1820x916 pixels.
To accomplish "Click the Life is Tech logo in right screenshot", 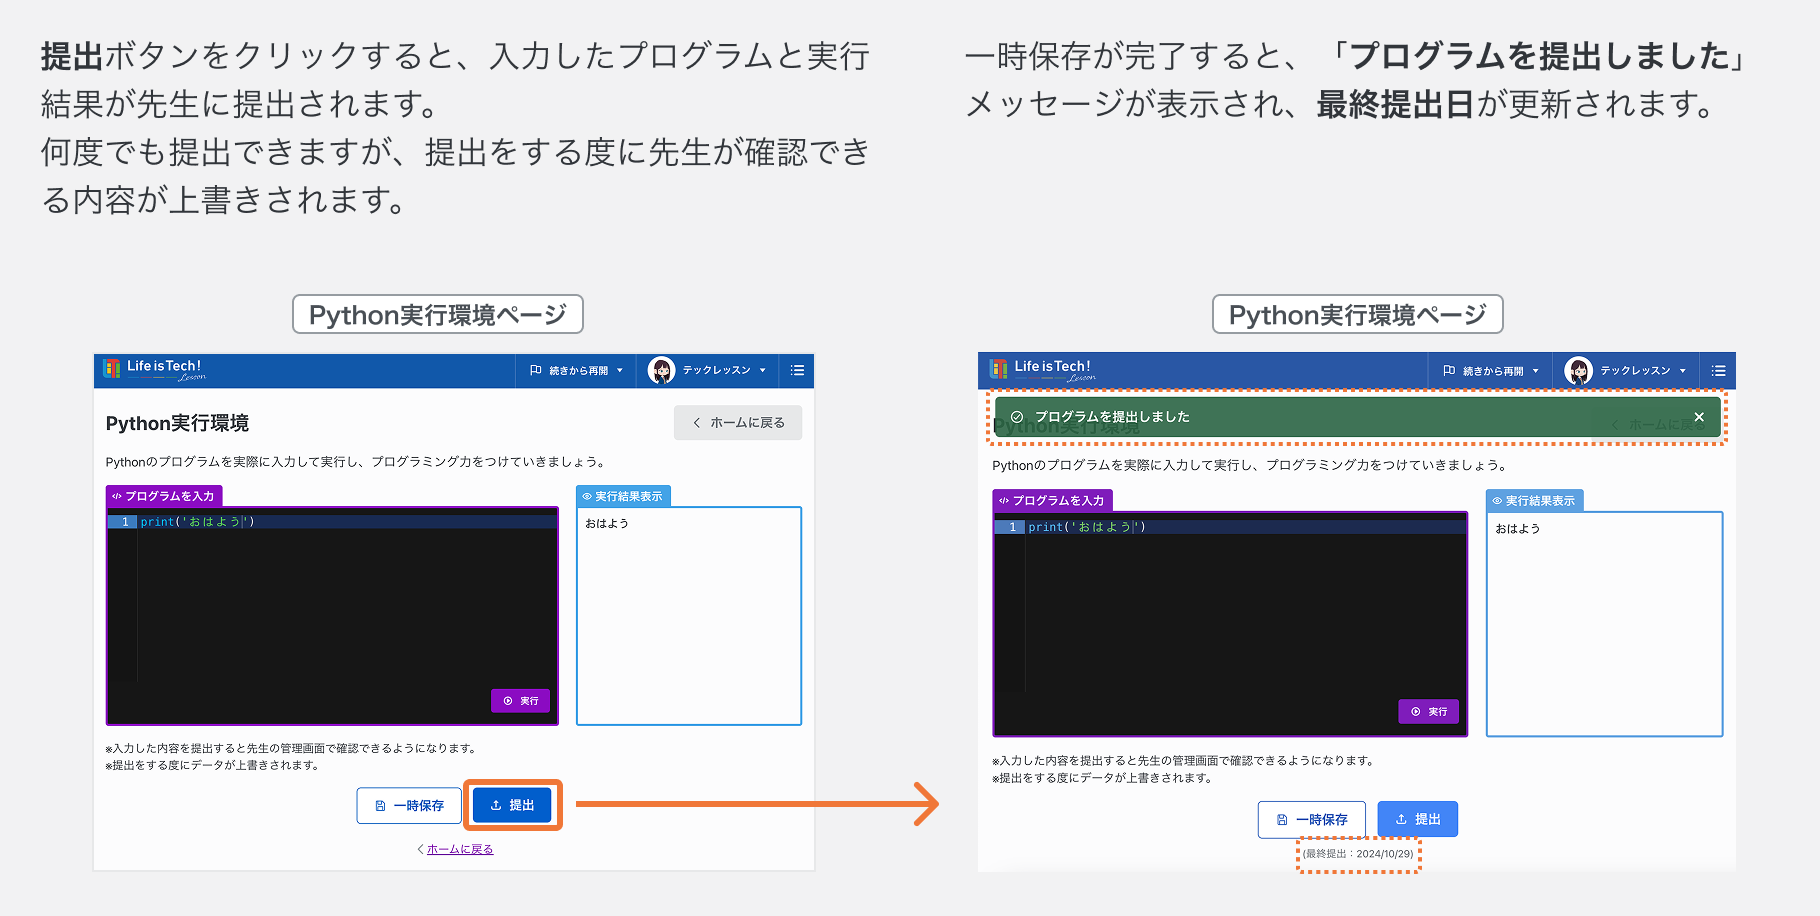I will coord(1042,370).
